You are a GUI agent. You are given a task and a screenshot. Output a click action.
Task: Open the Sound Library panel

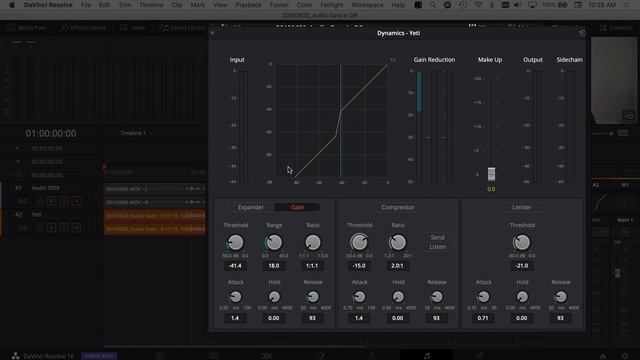[x=183, y=28]
